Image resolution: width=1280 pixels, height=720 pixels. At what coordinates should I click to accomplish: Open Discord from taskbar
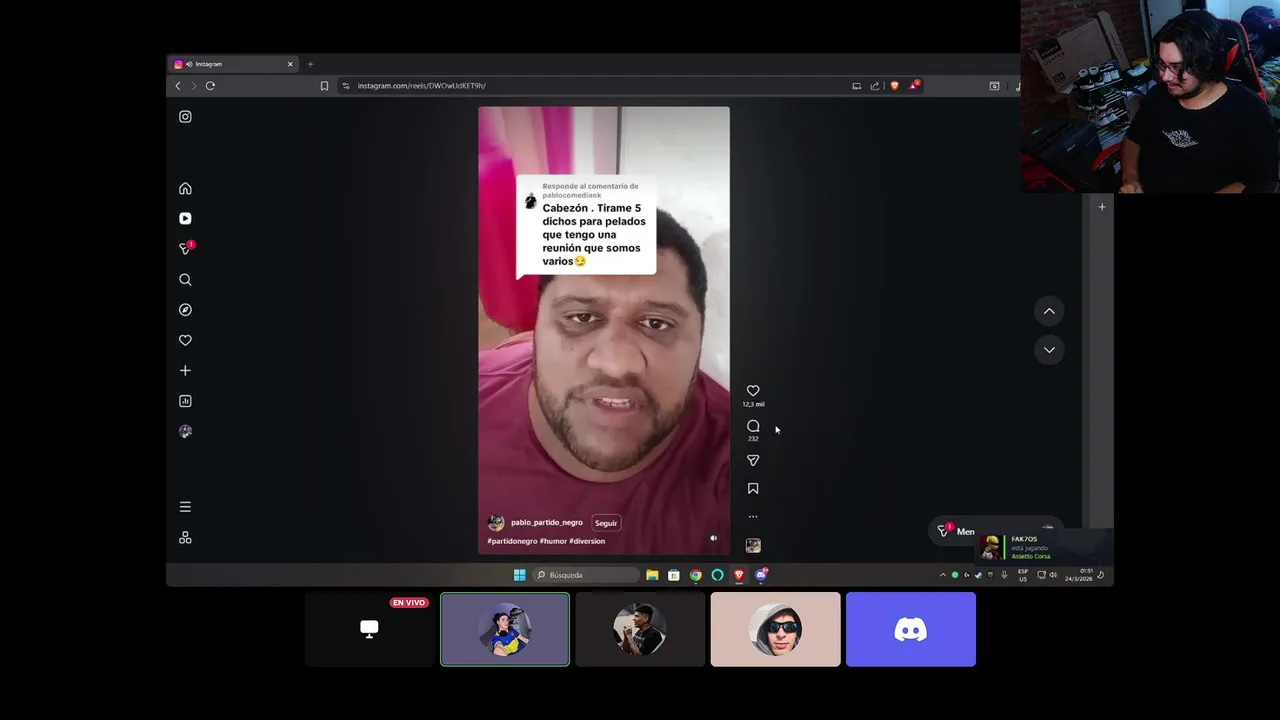point(761,575)
